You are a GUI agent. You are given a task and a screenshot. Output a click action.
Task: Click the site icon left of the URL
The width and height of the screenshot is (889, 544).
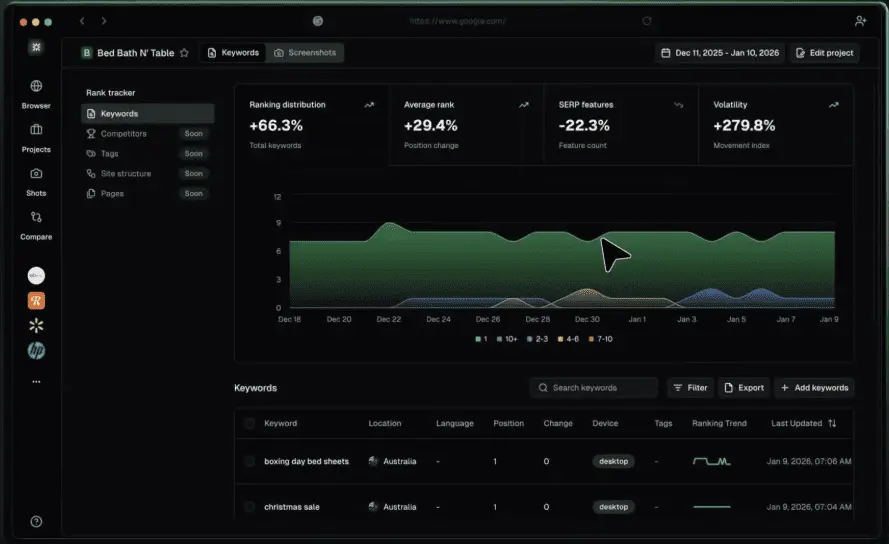pyautogui.click(x=318, y=21)
